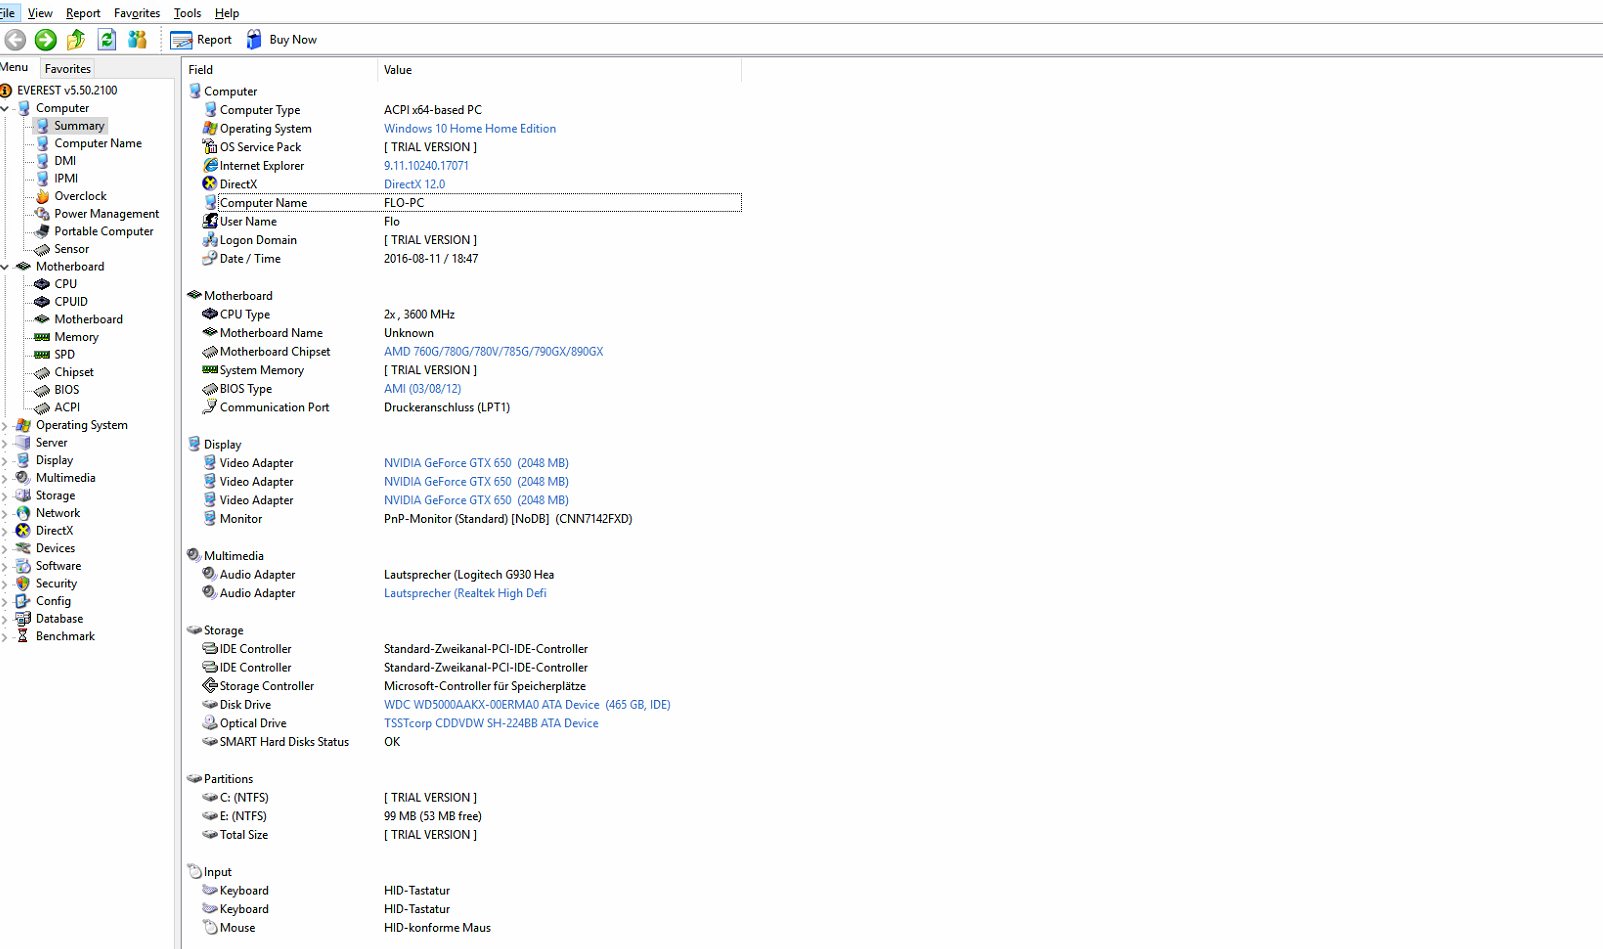1603x949 pixels.
Task: Switch to the Favorites sidebar tab
Action: (x=68, y=69)
